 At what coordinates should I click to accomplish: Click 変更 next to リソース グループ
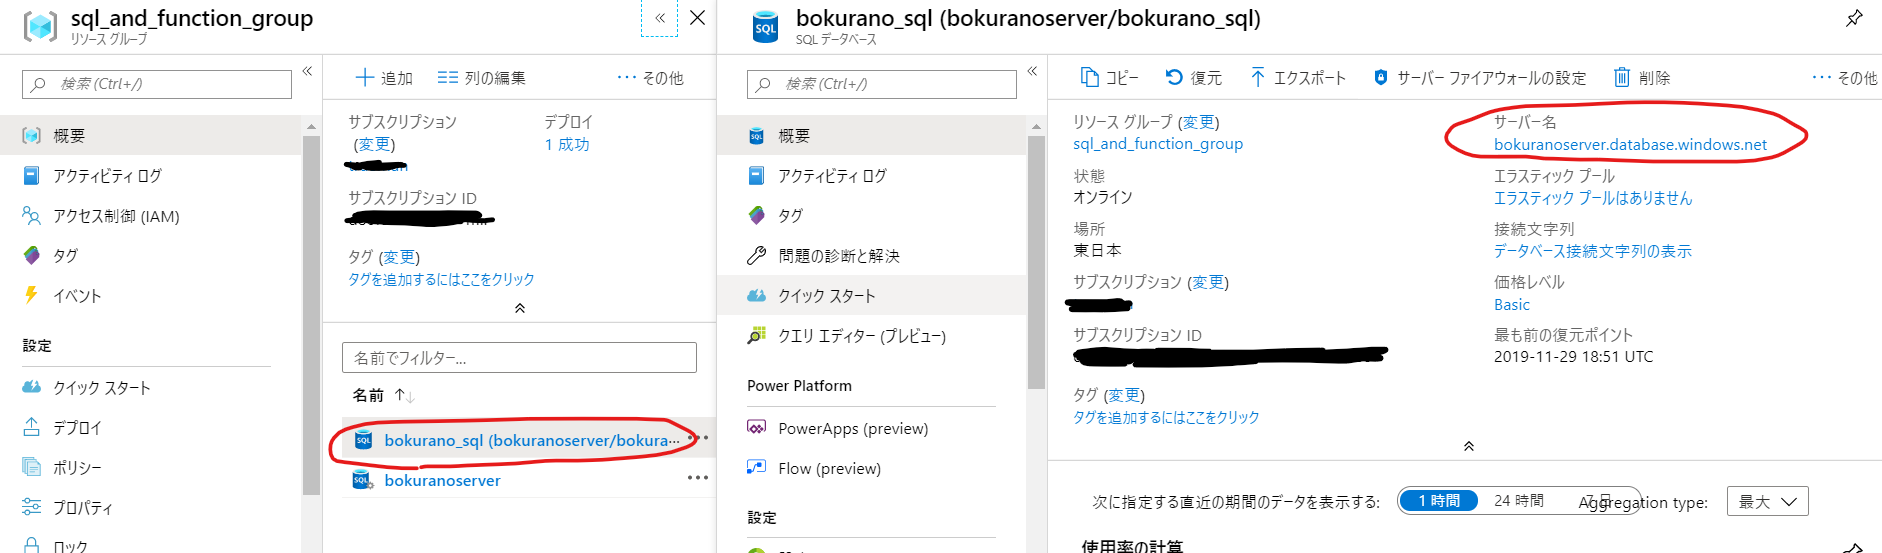(x=1198, y=122)
